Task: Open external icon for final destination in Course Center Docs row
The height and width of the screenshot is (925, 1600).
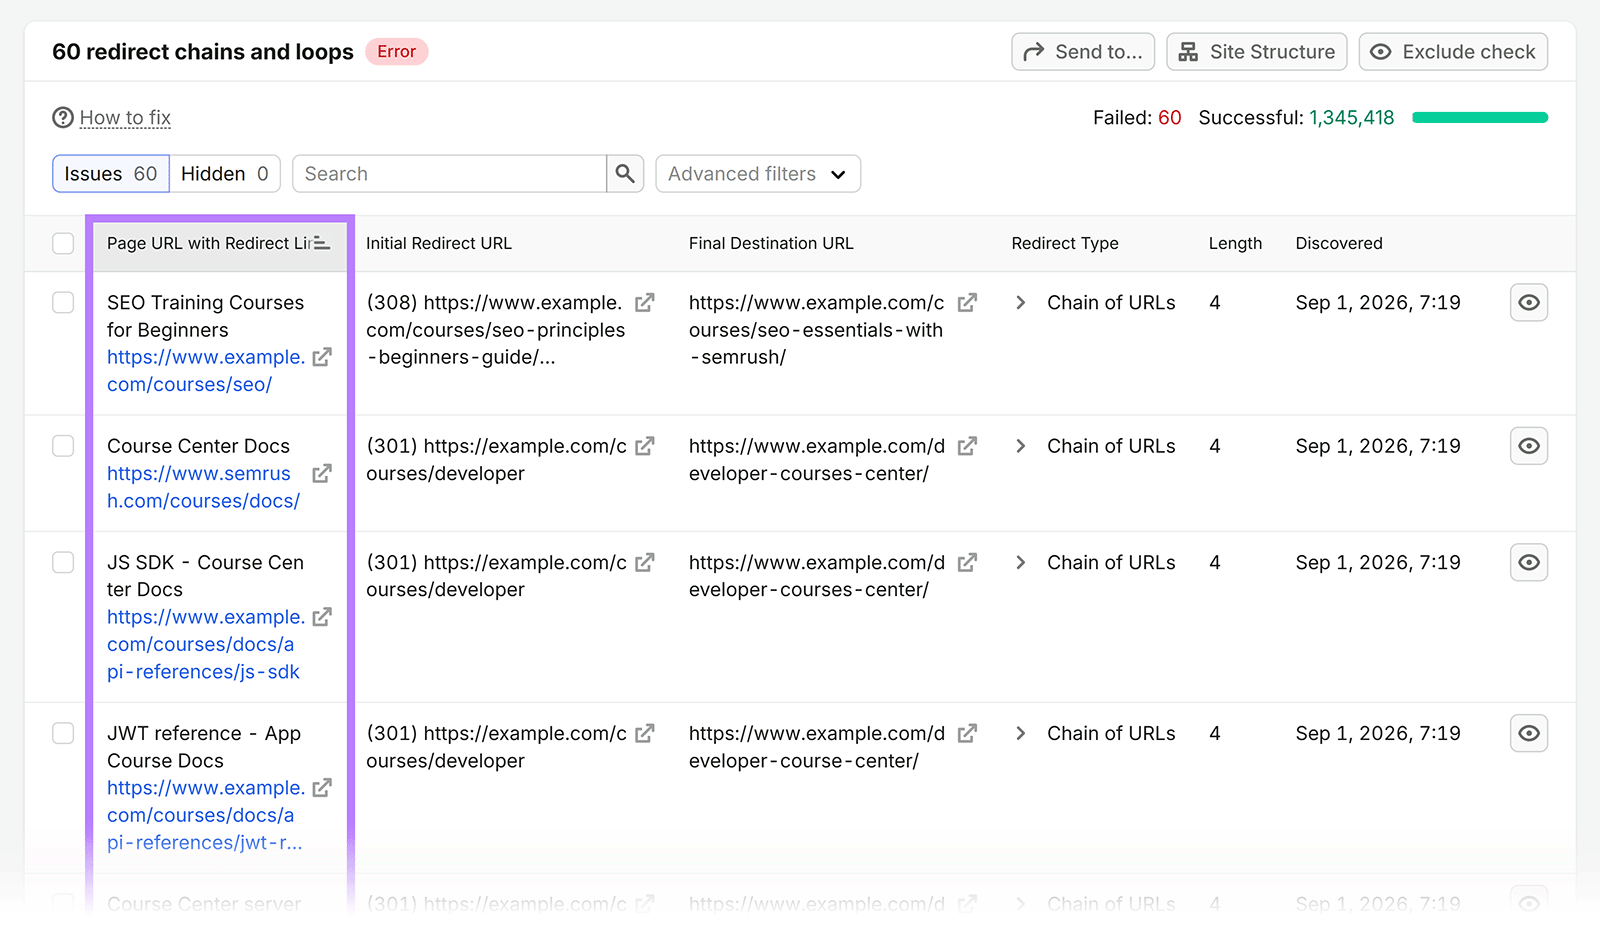Action: tap(967, 446)
